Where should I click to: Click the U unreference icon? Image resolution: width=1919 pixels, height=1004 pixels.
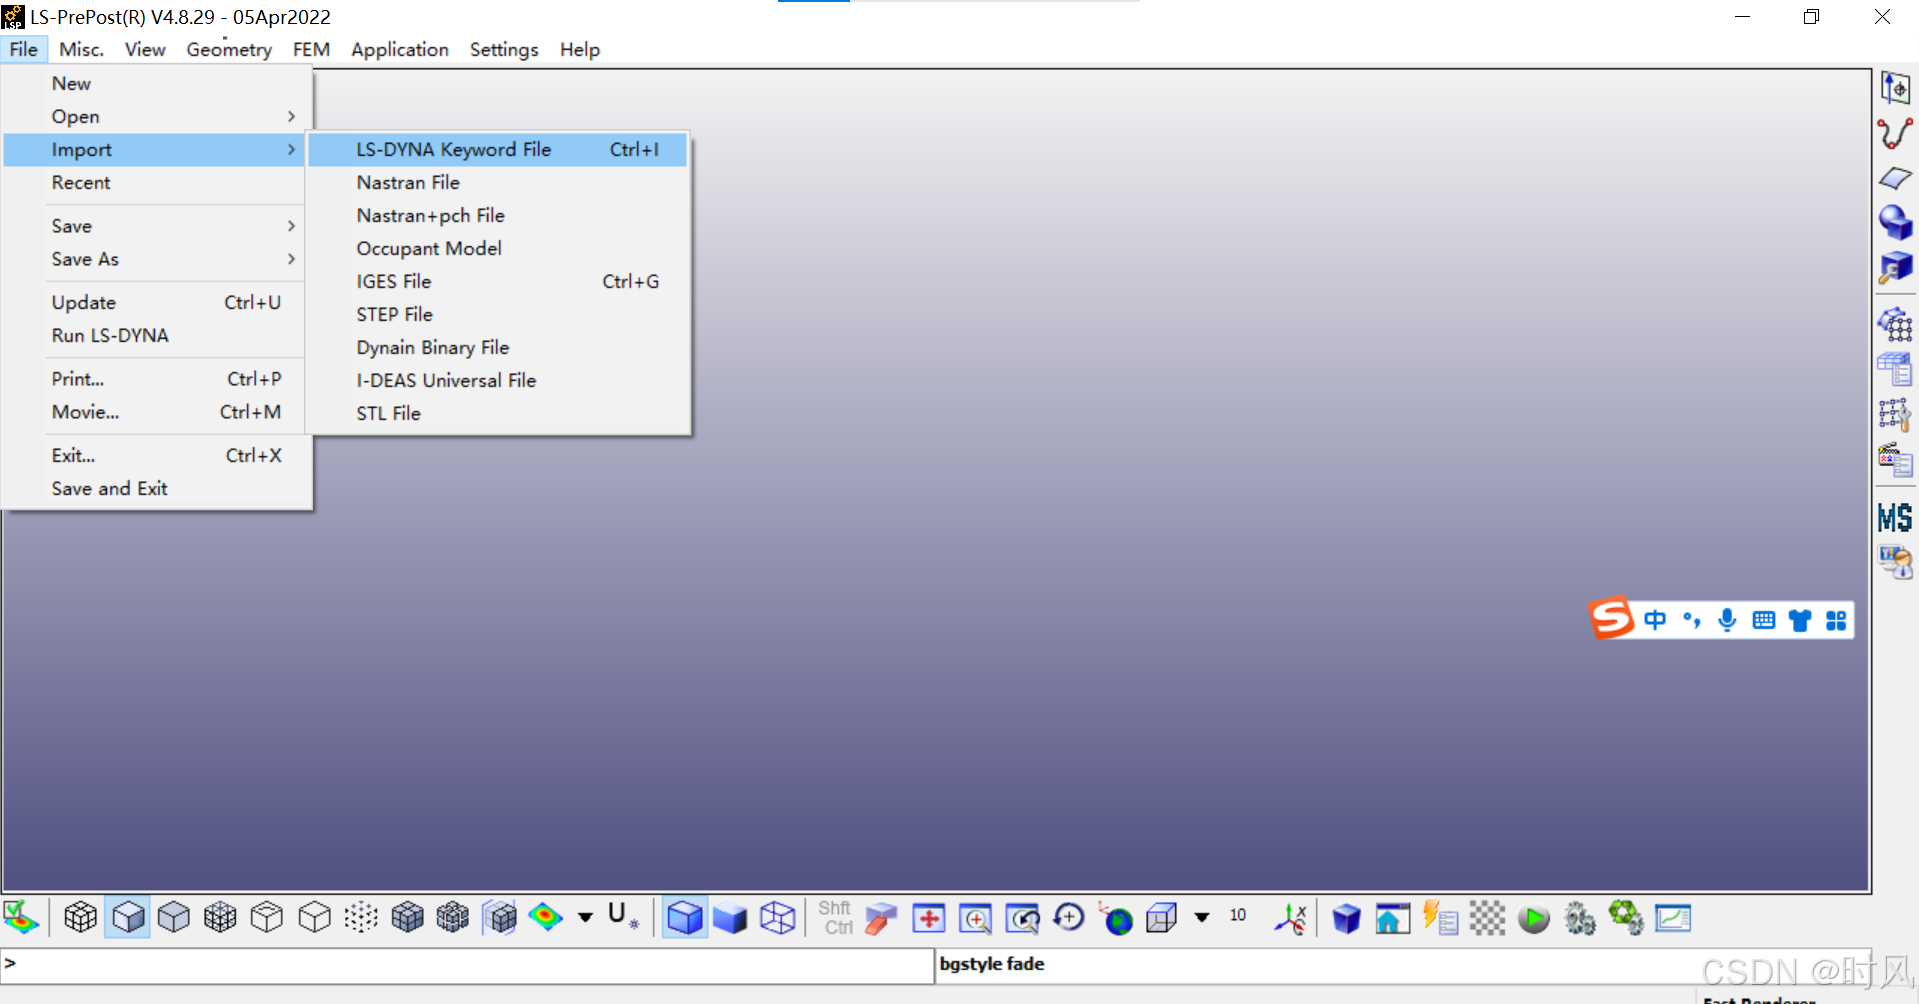[623, 916]
